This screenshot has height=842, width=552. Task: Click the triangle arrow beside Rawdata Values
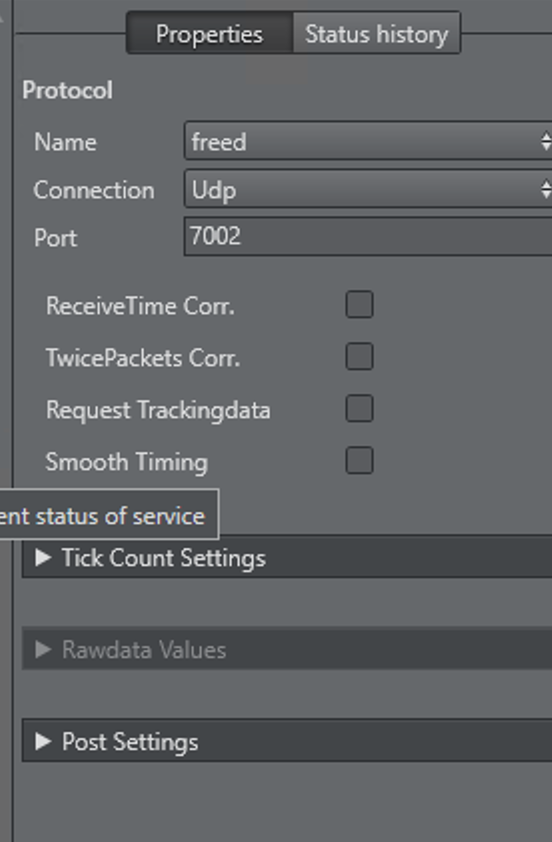(x=42, y=650)
